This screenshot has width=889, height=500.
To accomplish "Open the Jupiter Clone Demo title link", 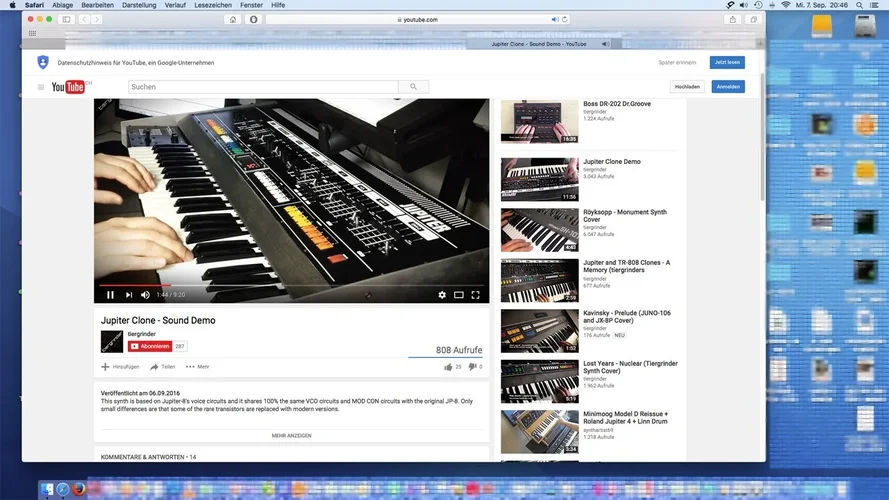I will click(612, 162).
